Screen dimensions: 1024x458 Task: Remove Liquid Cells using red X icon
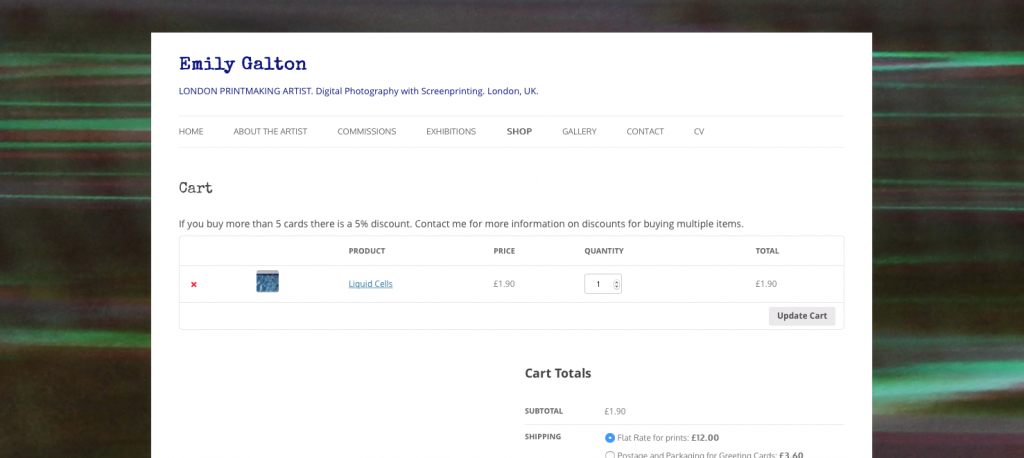point(193,284)
